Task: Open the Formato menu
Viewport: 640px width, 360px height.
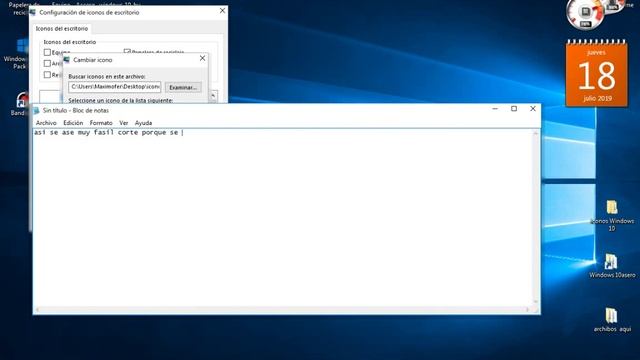Action: click(101, 123)
